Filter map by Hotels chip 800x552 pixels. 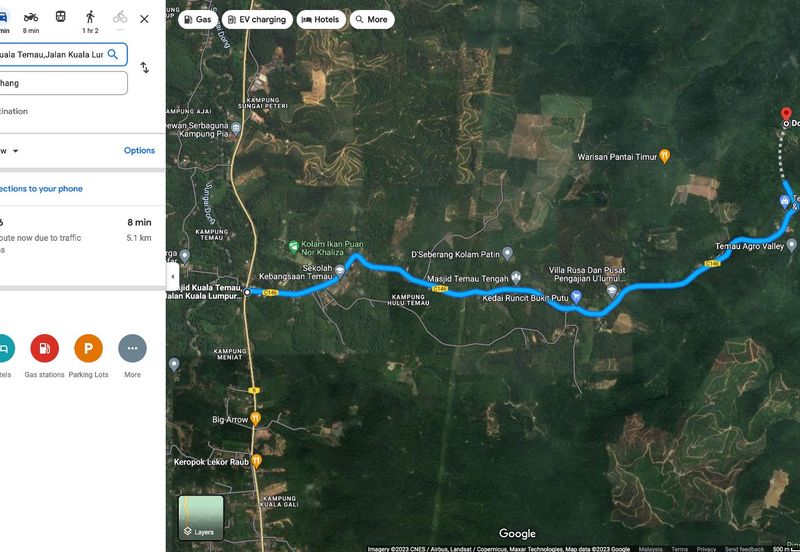tap(321, 19)
